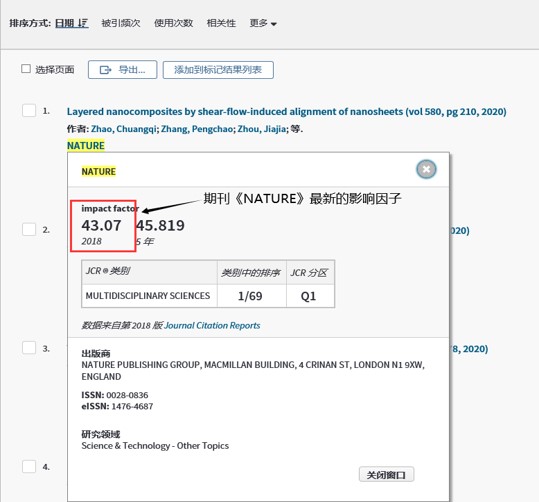Screen dimensions: 539x502
Task: Open the 更多 sort dropdown
Action: [x=263, y=23]
